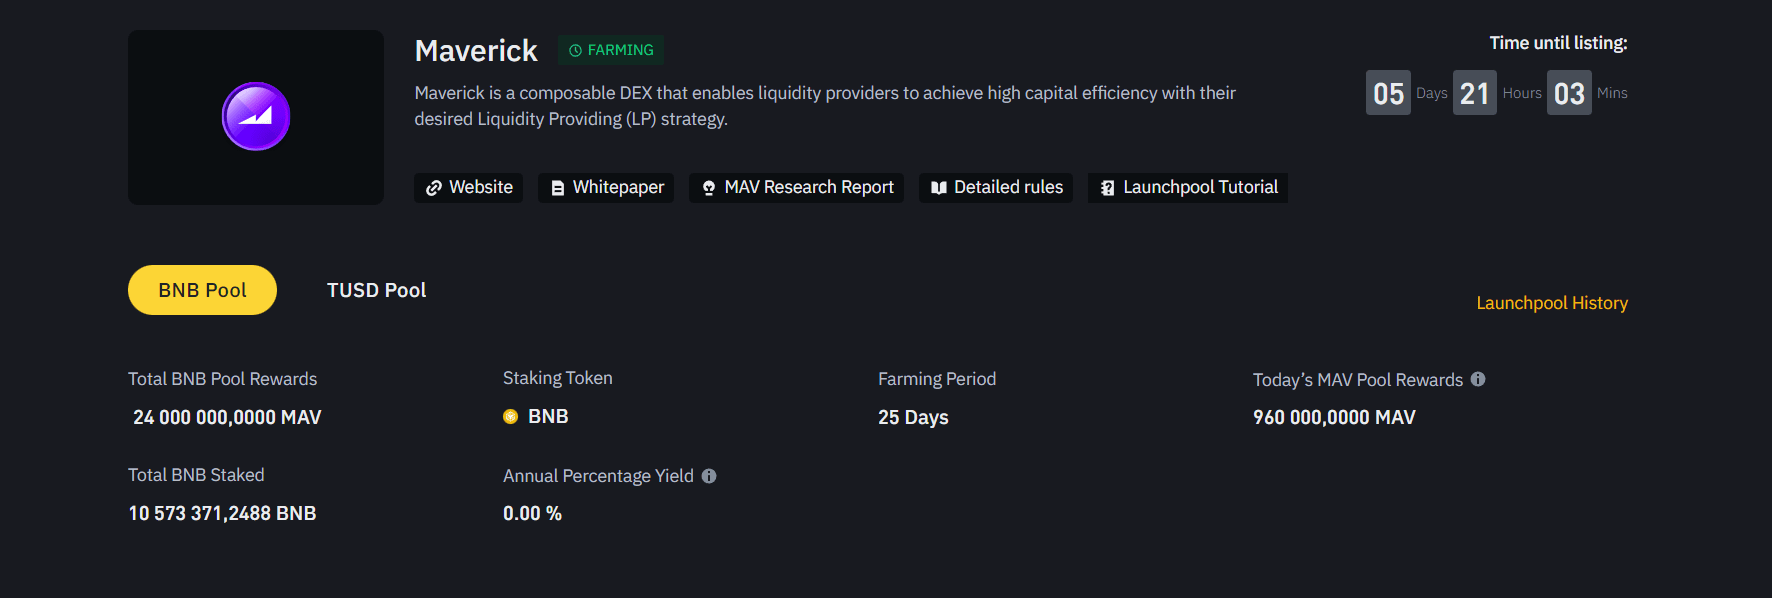Click the '0.00 %' yield value
The height and width of the screenshot is (598, 1772).
tap(532, 513)
